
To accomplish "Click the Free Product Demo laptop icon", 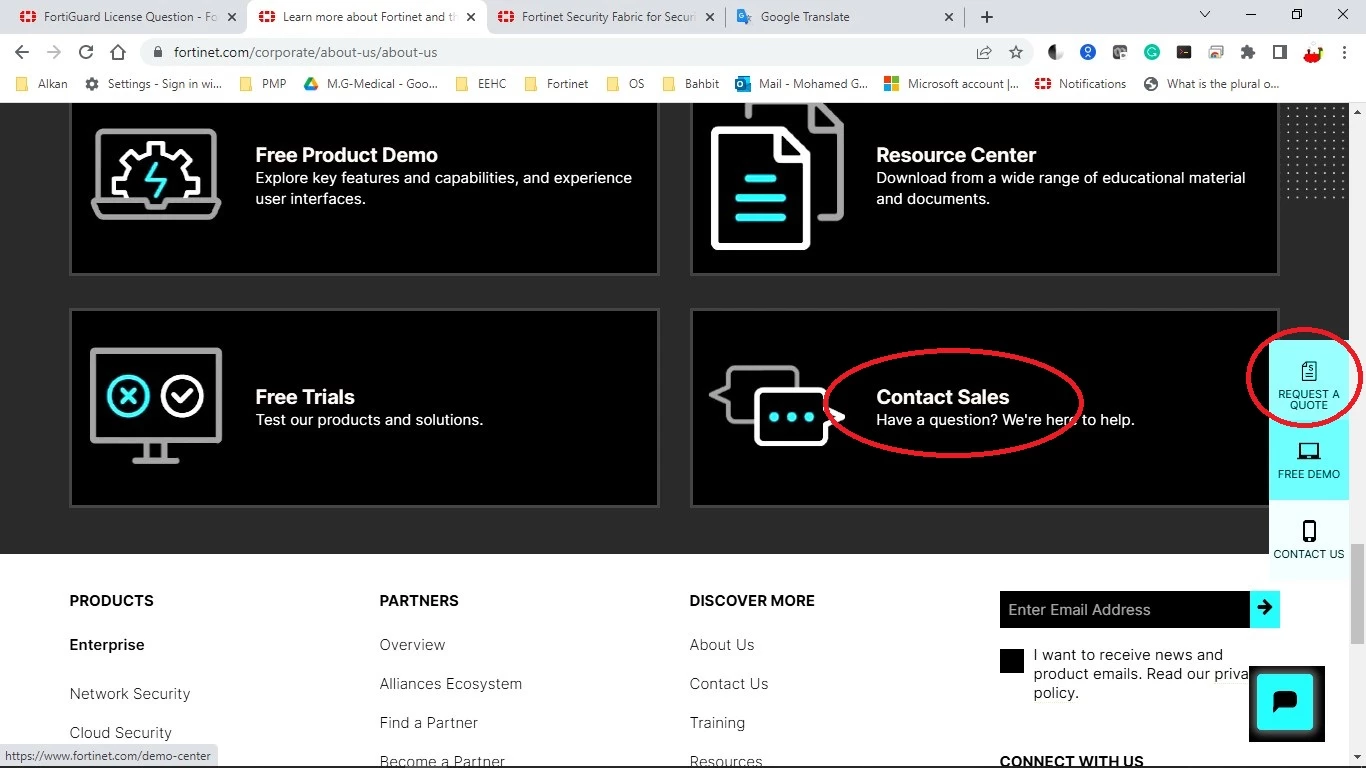I will [x=156, y=174].
